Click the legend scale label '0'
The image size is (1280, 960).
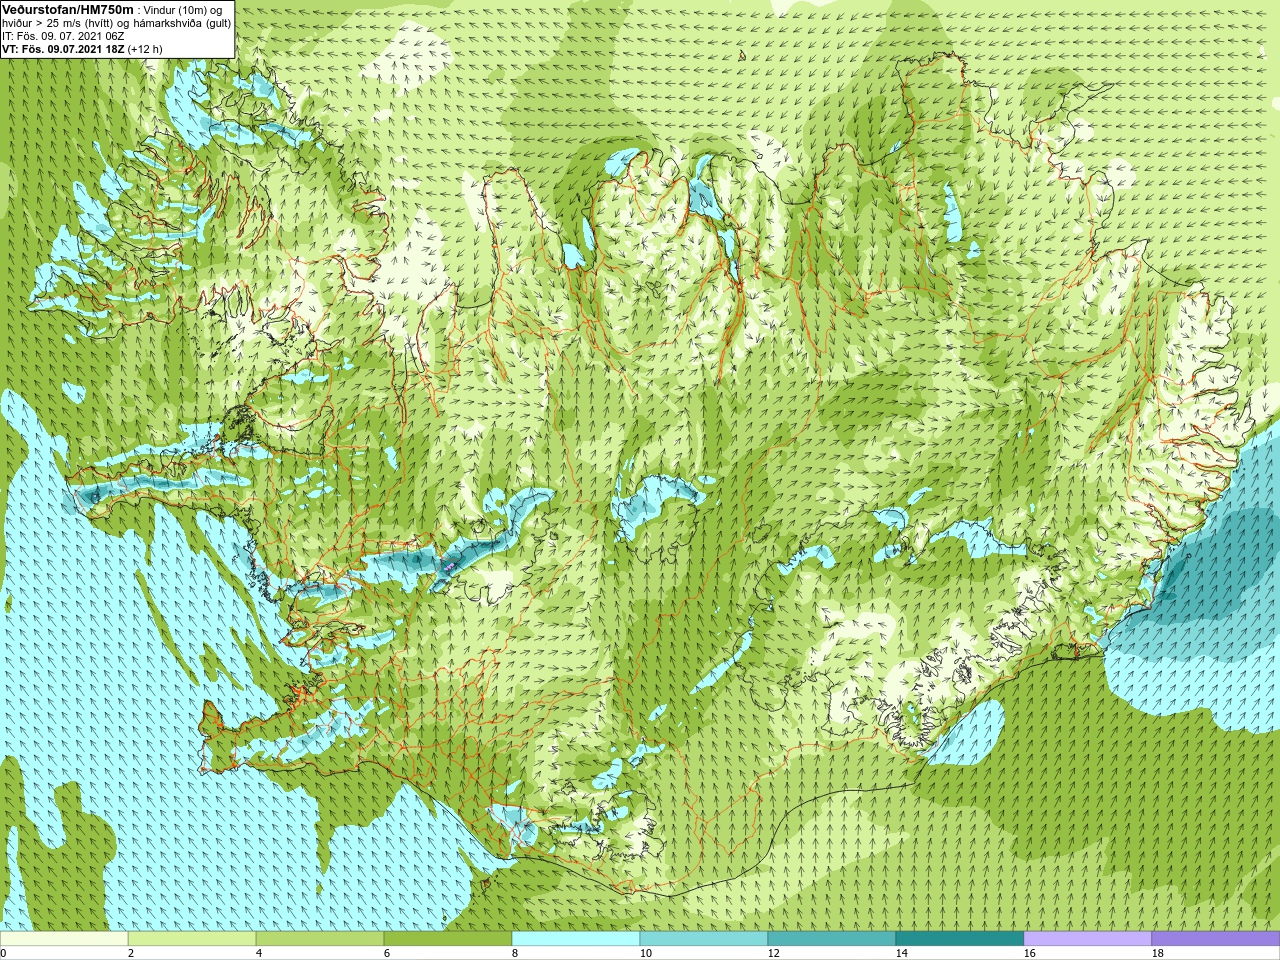[3, 953]
